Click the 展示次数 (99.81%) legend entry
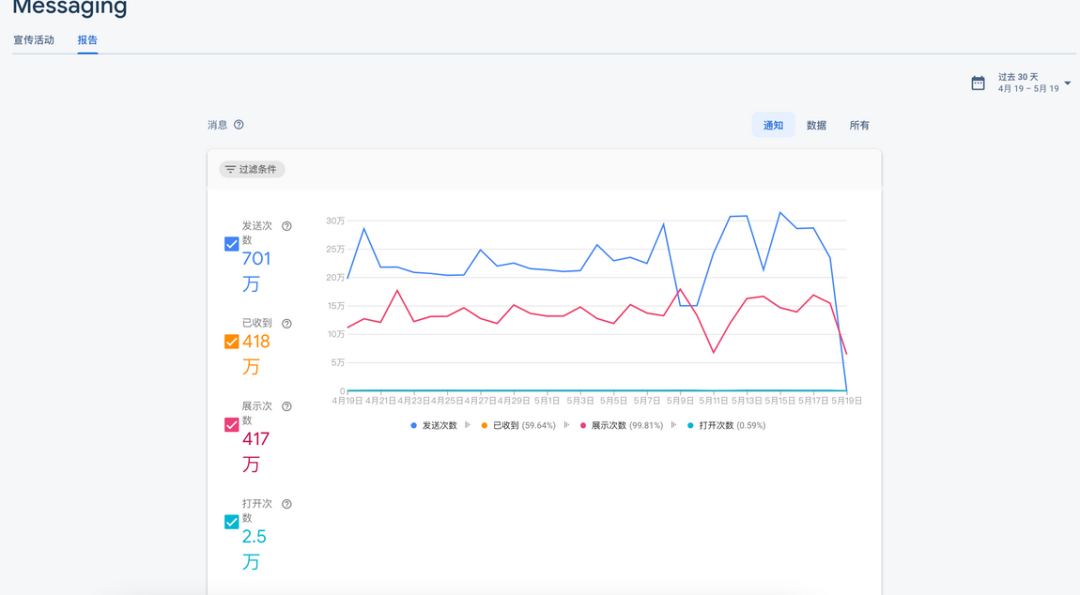Screen dimensions: 1080x595 (621, 426)
